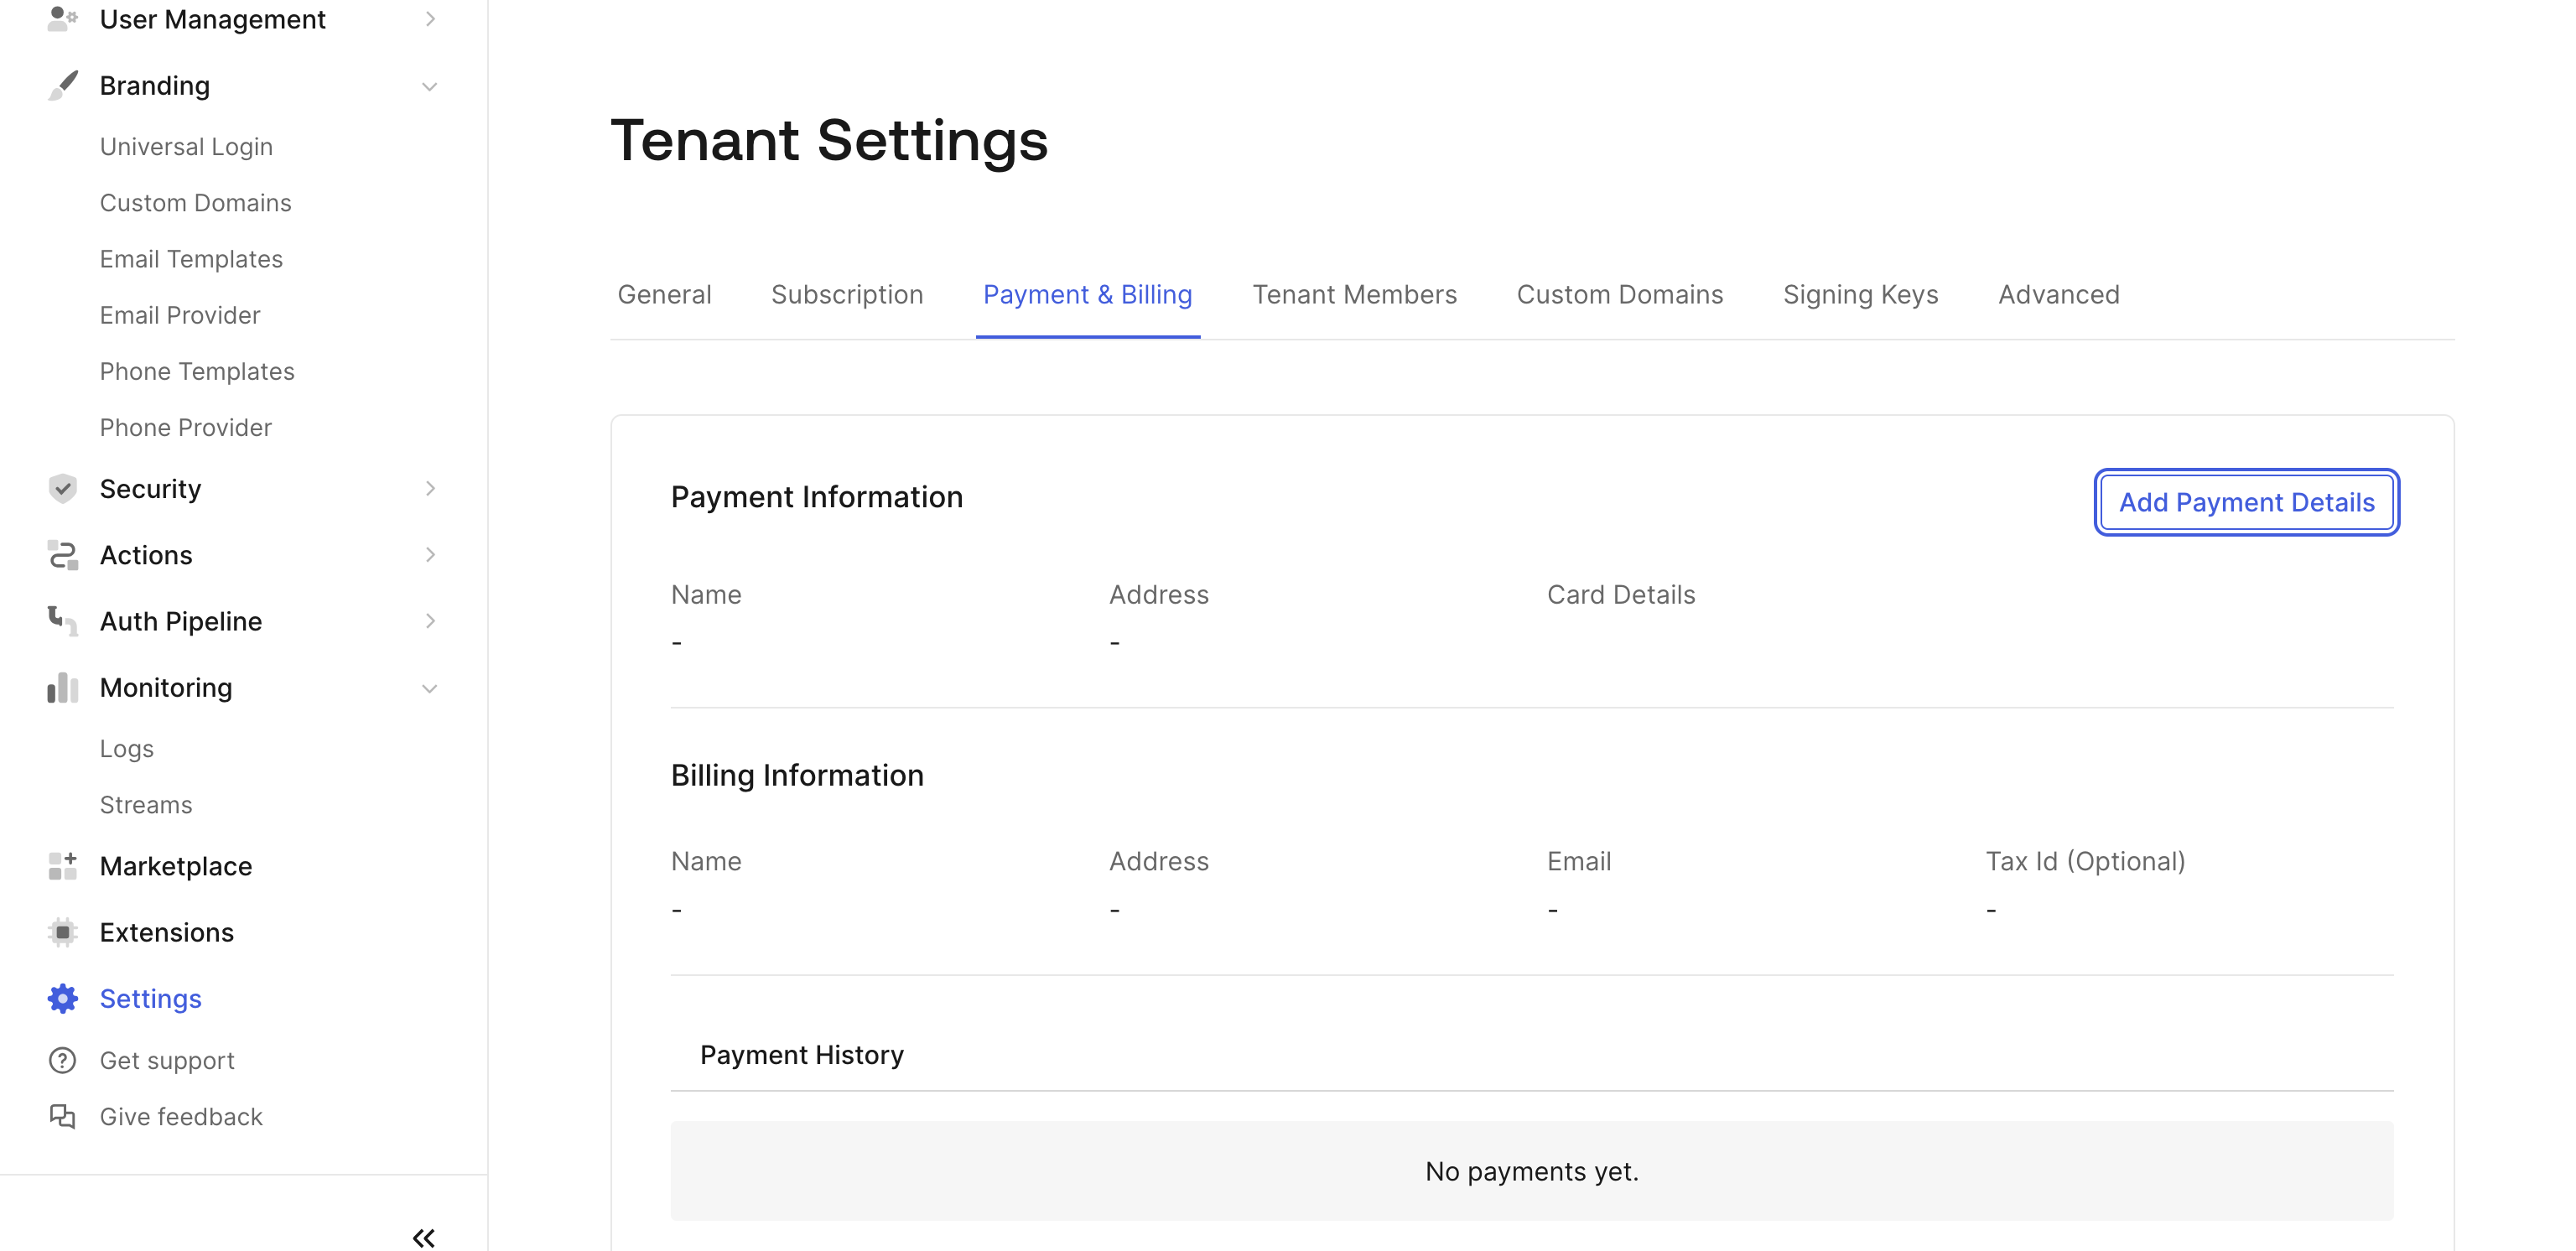This screenshot has width=2576, height=1251.
Task: Open Custom Domains under Branding
Action: (x=196, y=202)
